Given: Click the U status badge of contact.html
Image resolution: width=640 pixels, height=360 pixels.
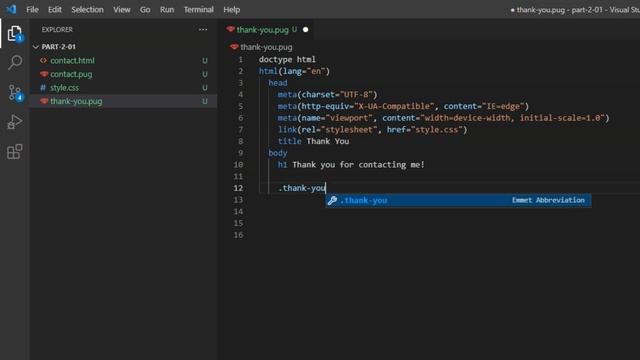Looking at the screenshot, I should (205, 60).
